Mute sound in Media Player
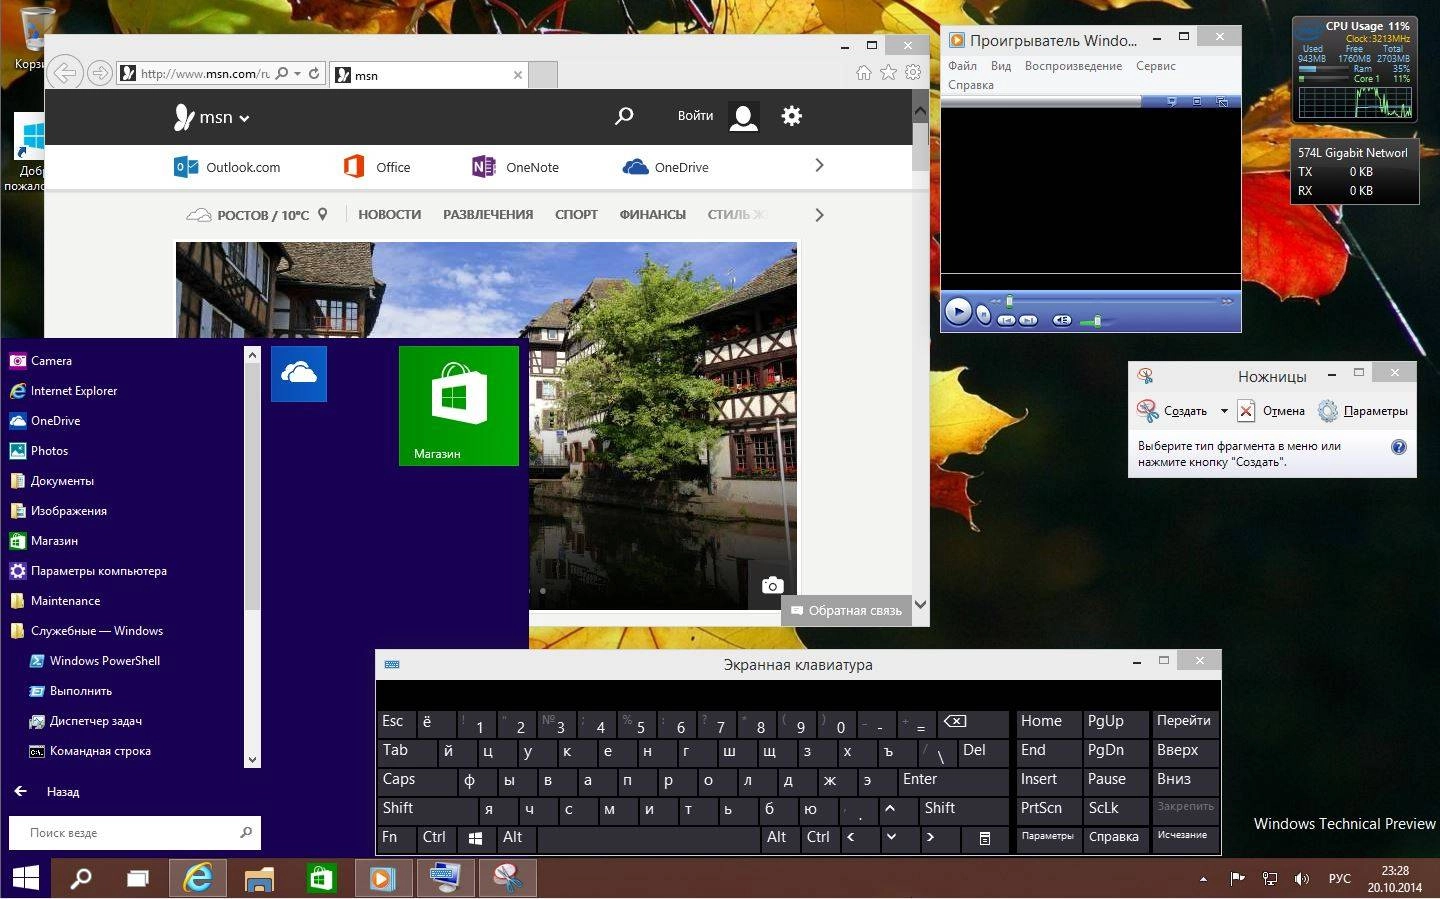Viewport: 1440px width, 899px height. pyautogui.click(x=1062, y=320)
